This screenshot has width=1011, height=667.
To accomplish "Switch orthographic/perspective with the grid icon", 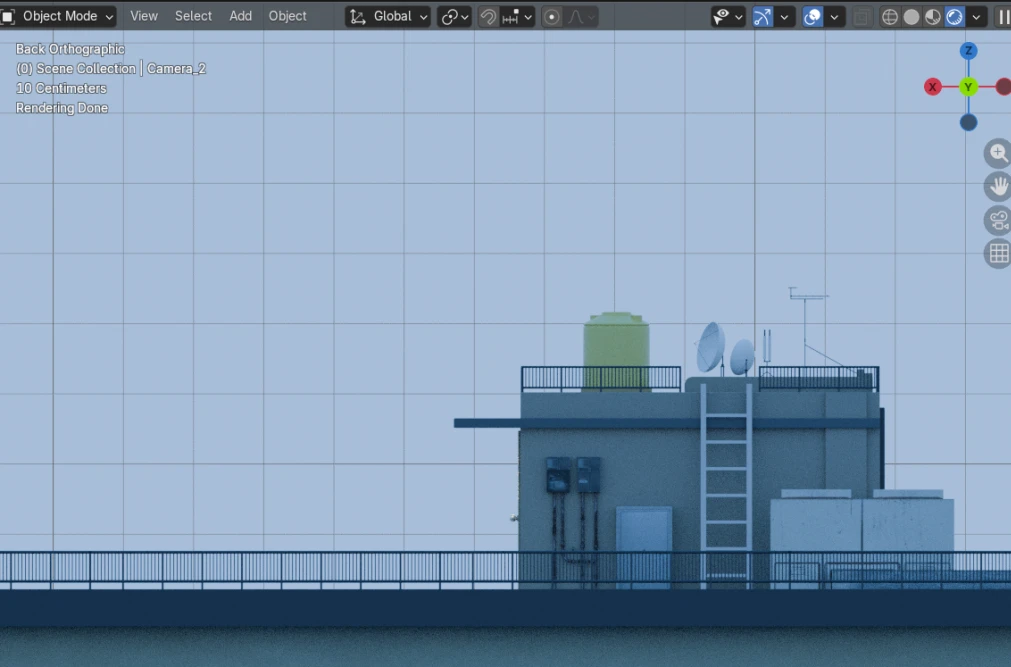I will [x=998, y=254].
